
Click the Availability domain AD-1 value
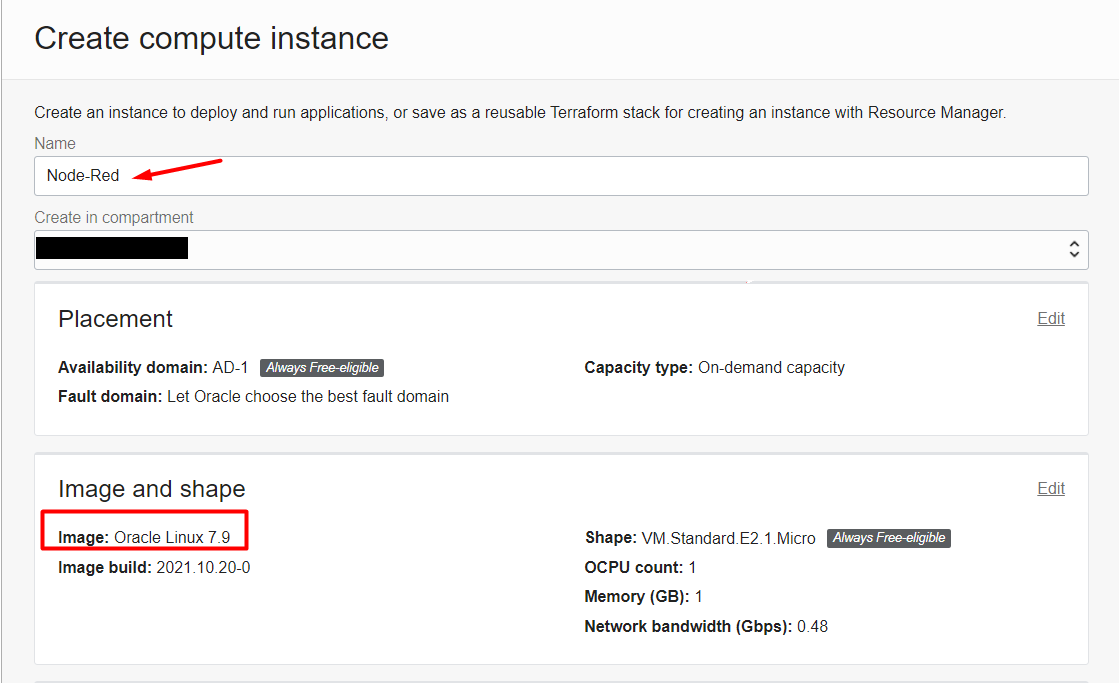pyautogui.click(x=230, y=368)
